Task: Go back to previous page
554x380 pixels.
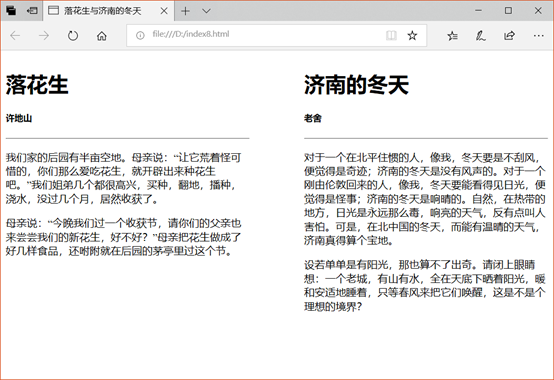Action: tap(15, 35)
